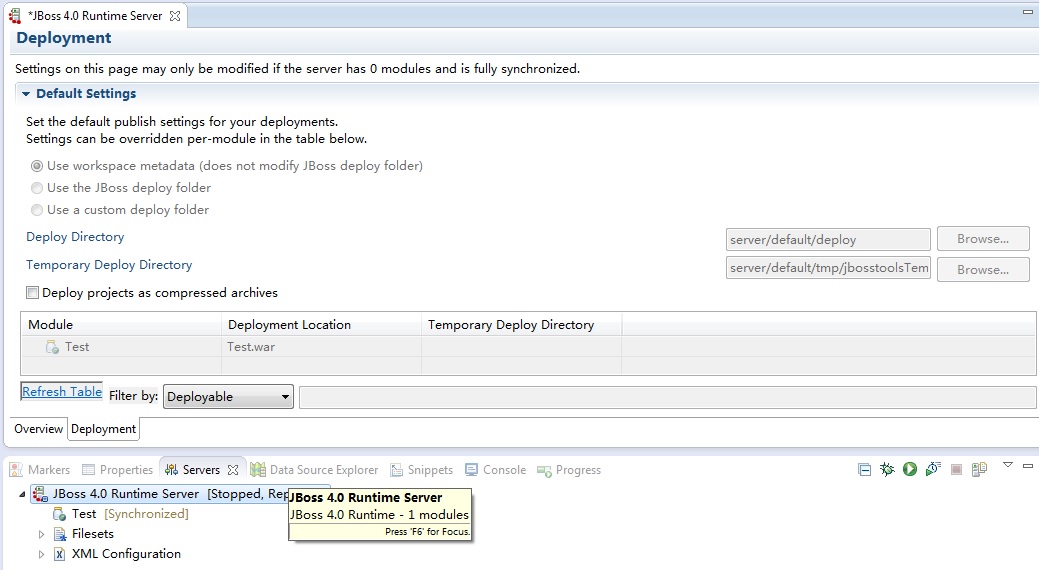Click the Temporary Deploy Directory column header
This screenshot has height=570, width=1039.
tap(521, 325)
